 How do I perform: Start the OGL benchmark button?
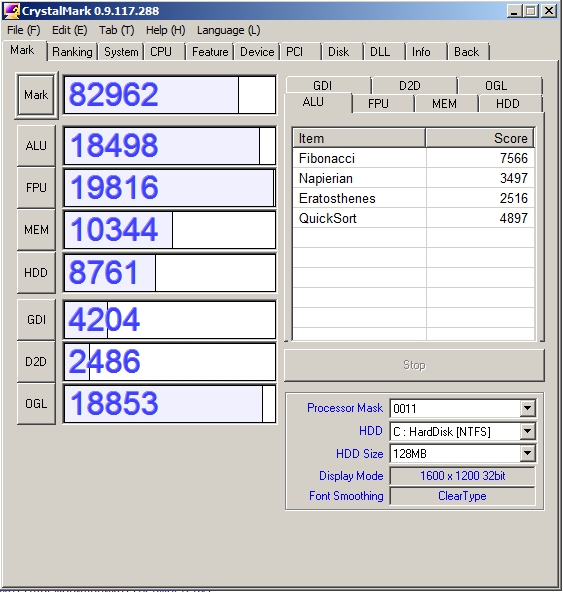tap(36, 404)
